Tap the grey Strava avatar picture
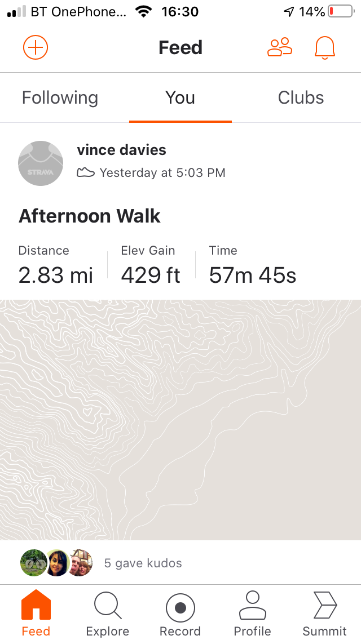This screenshot has height=640, width=361. tap(40, 163)
